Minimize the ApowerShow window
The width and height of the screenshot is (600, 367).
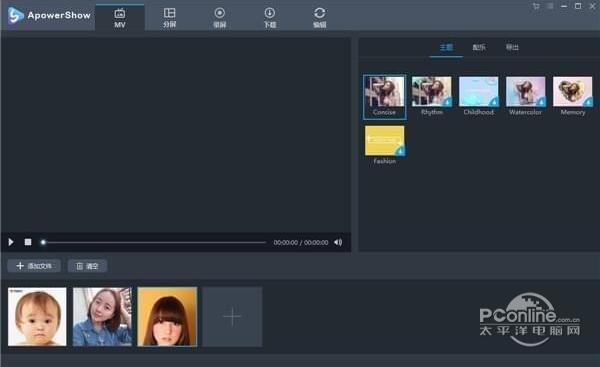pyautogui.click(x=564, y=6)
